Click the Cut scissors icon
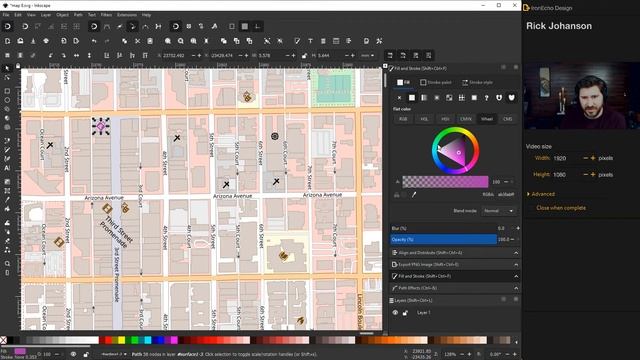 coord(137,41)
